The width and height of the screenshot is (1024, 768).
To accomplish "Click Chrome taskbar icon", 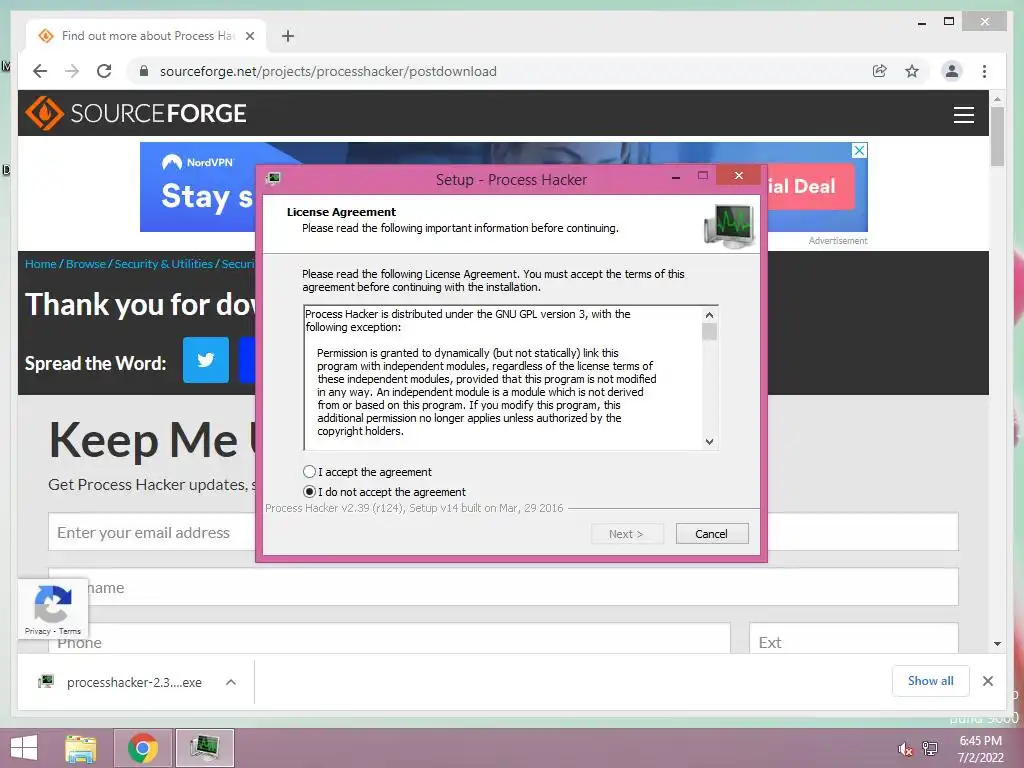I will click(x=143, y=748).
